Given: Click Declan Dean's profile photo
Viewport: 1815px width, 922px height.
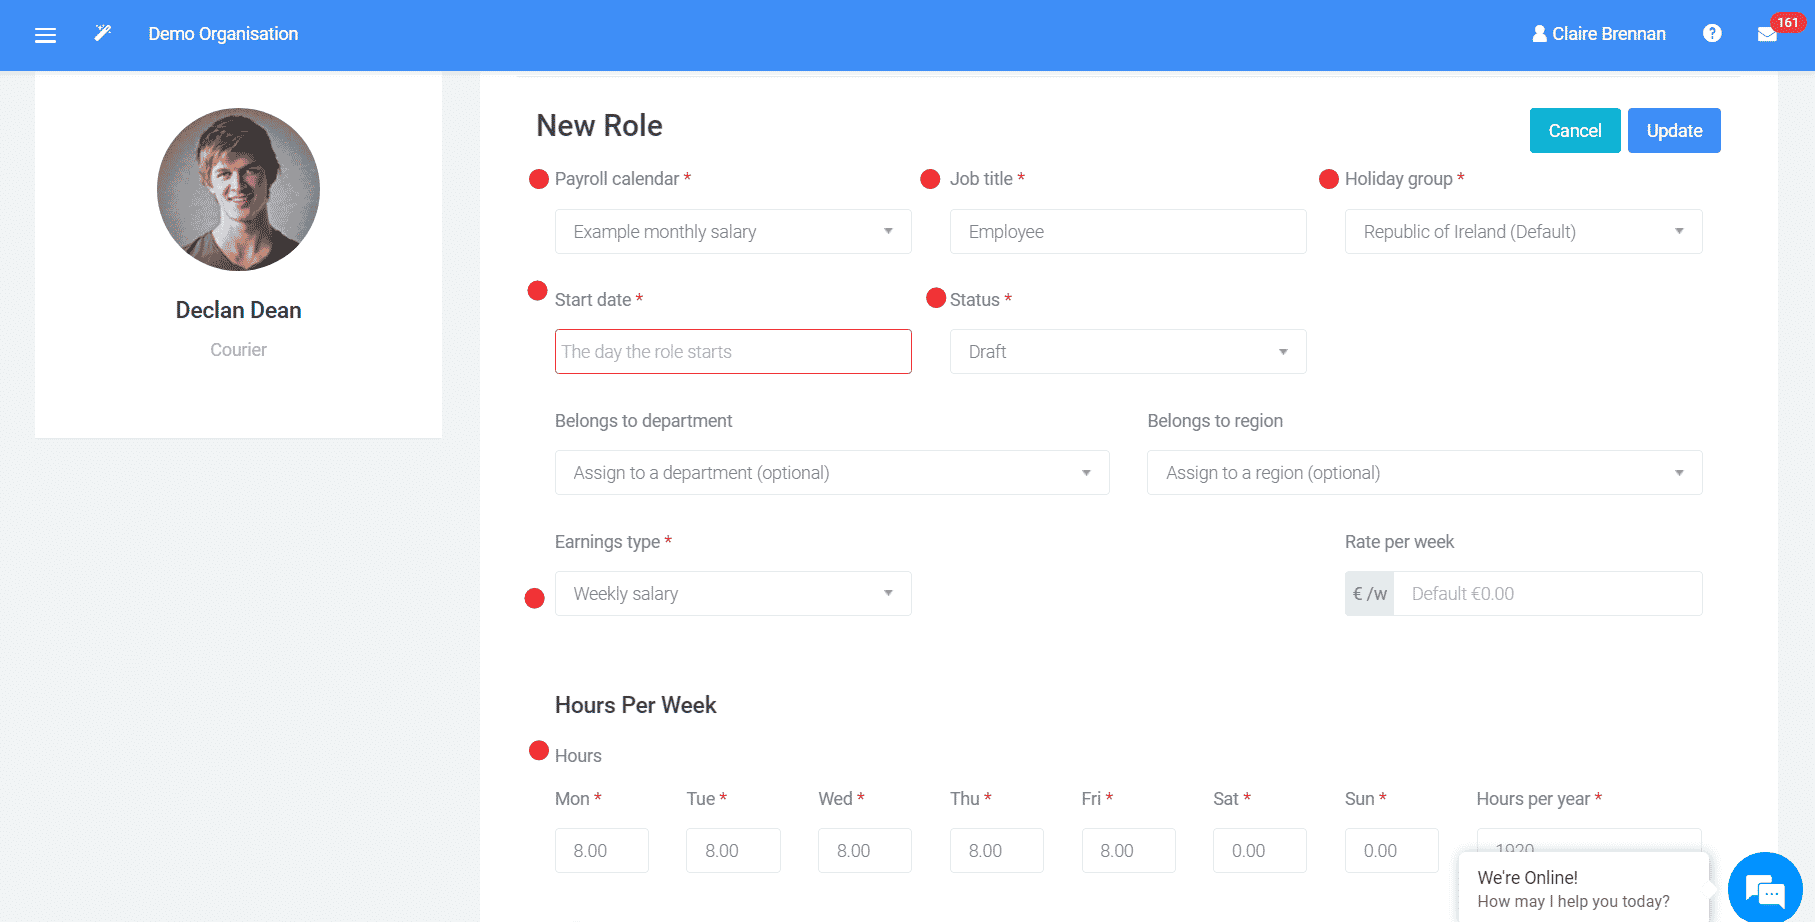Looking at the screenshot, I should pyautogui.click(x=238, y=190).
